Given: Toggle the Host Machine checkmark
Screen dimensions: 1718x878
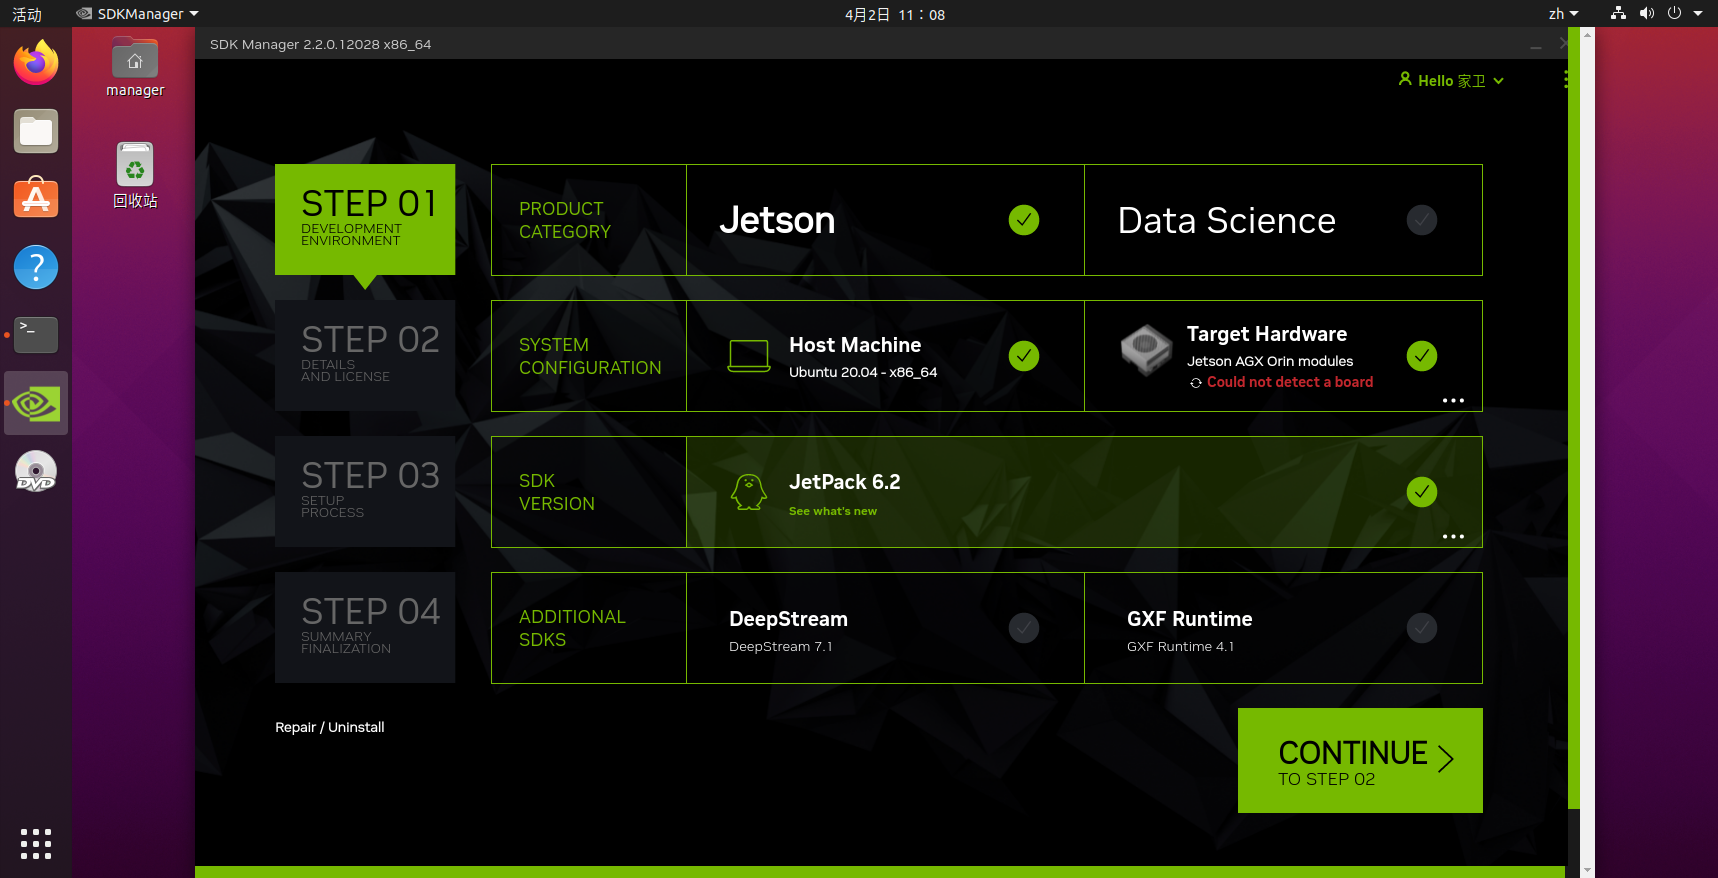Looking at the screenshot, I should (x=1024, y=356).
